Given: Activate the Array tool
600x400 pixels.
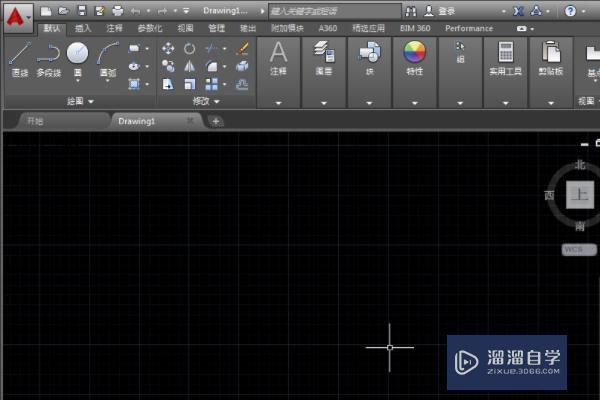Looking at the screenshot, I should (212, 84).
